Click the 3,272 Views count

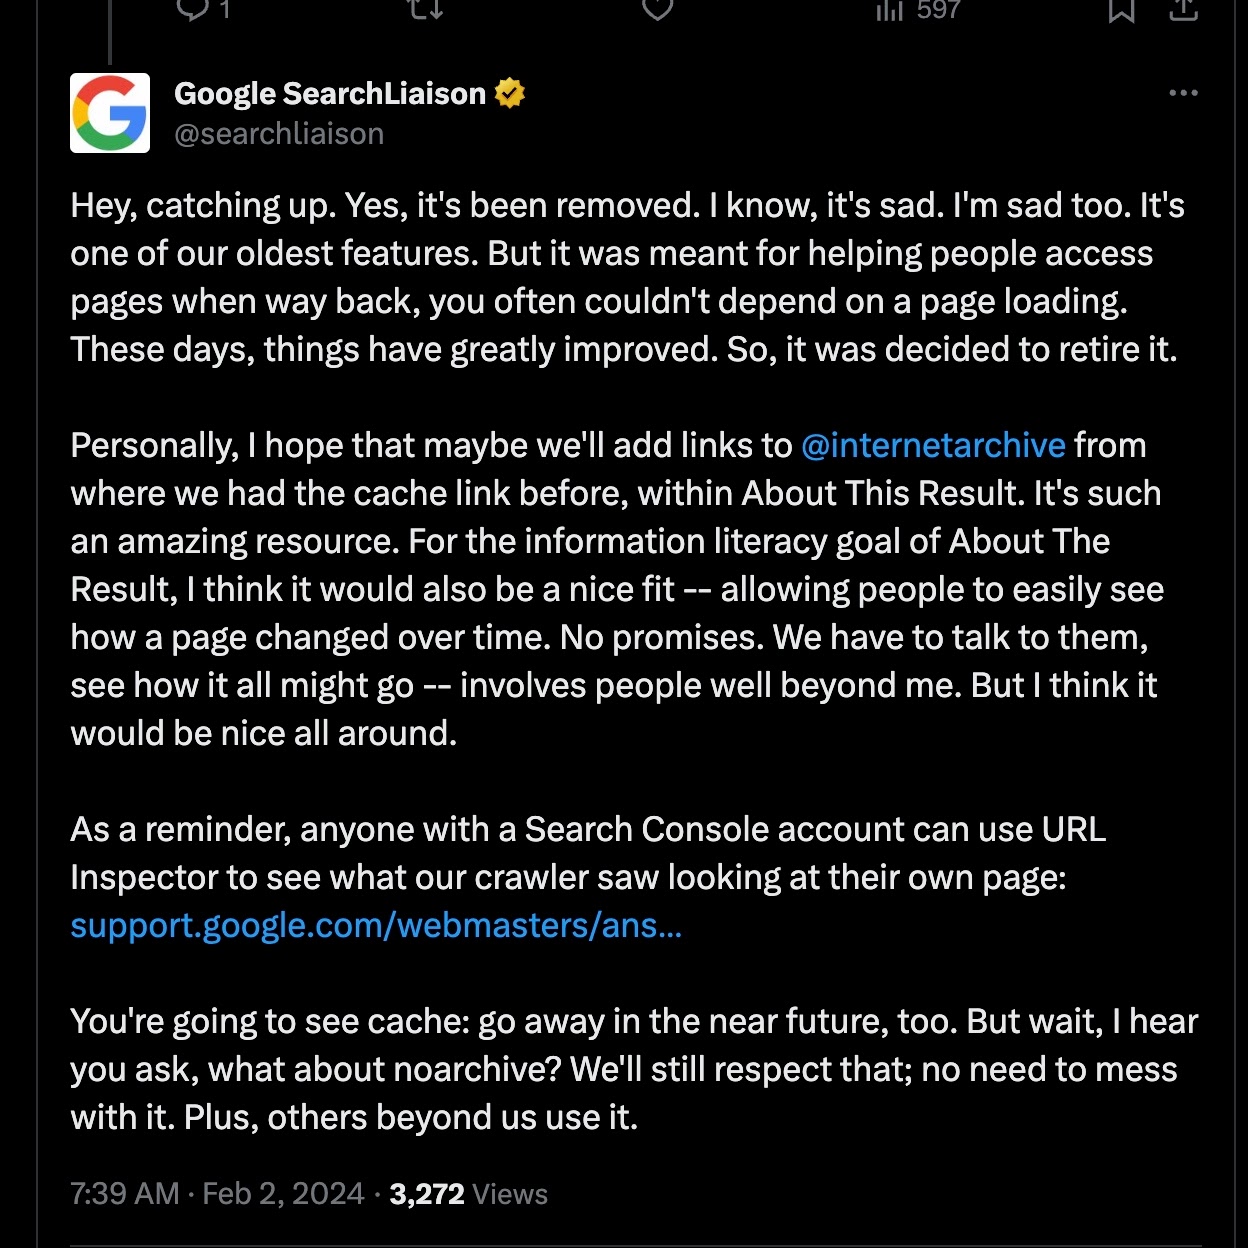468,1194
